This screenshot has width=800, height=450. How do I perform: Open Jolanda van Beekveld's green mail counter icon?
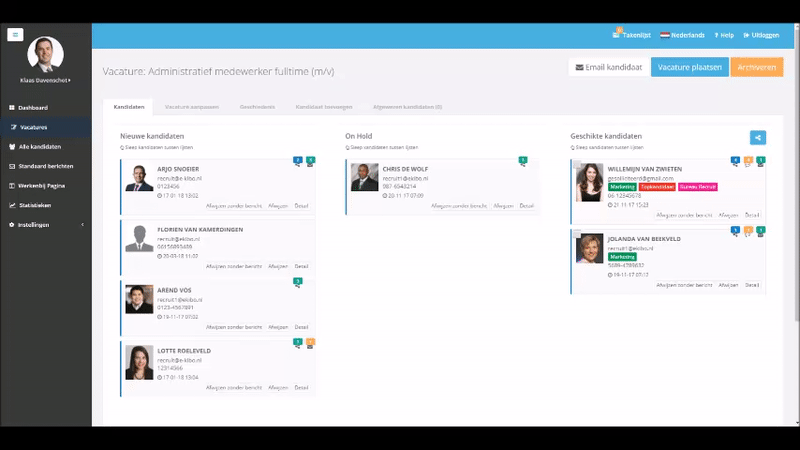point(761,232)
